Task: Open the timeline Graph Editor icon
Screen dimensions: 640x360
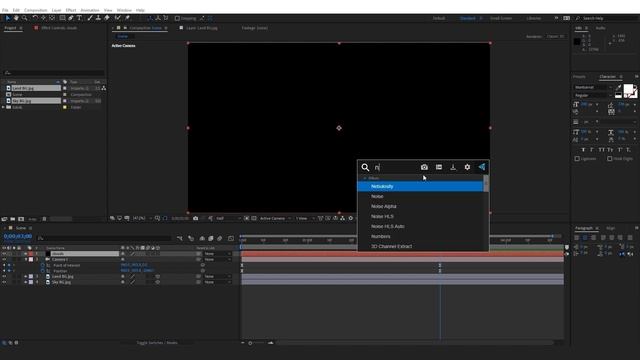Action: (231, 238)
